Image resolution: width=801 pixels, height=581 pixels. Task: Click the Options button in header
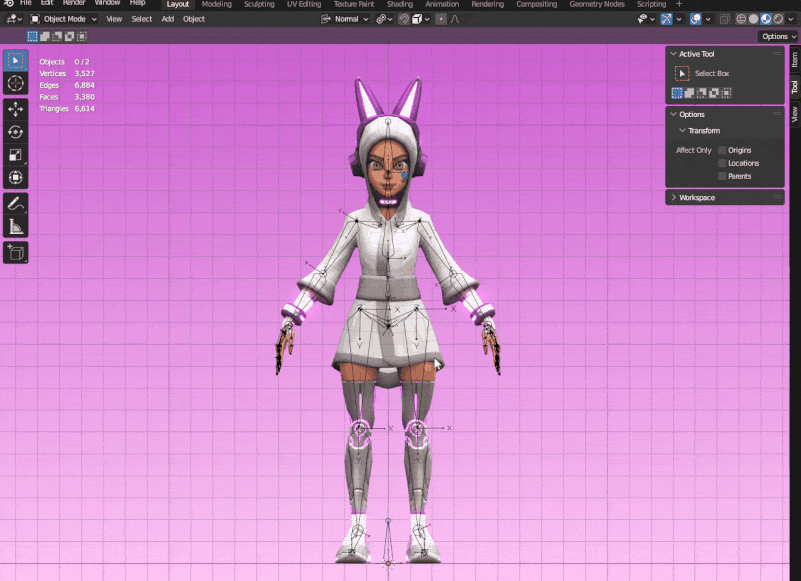(778, 36)
